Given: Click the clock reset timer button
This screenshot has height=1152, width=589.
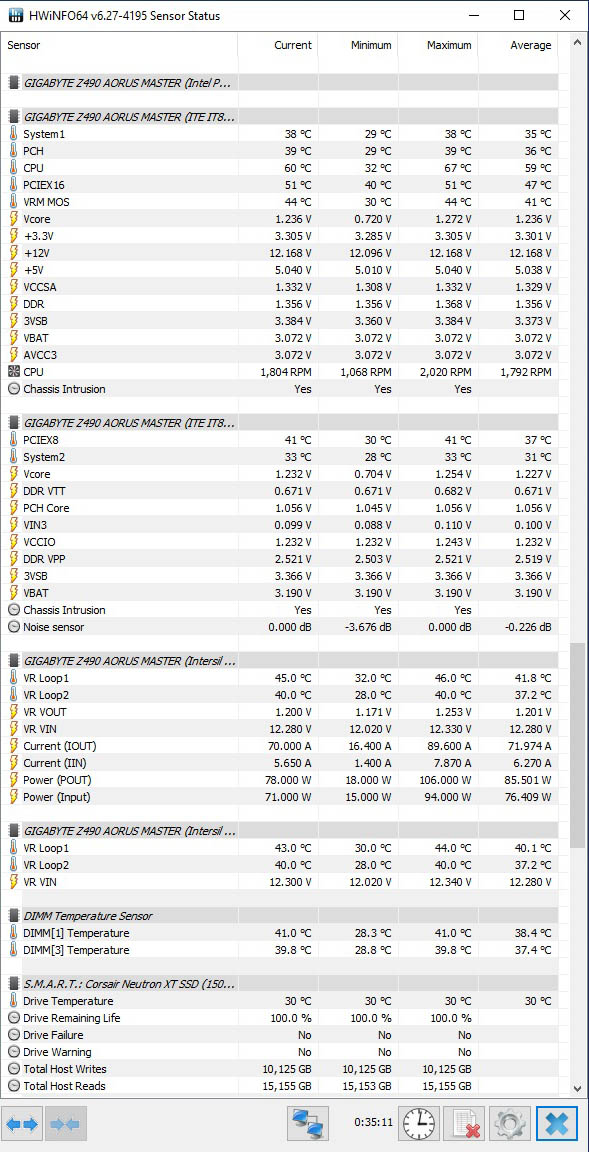Looking at the screenshot, I should point(419,1123).
